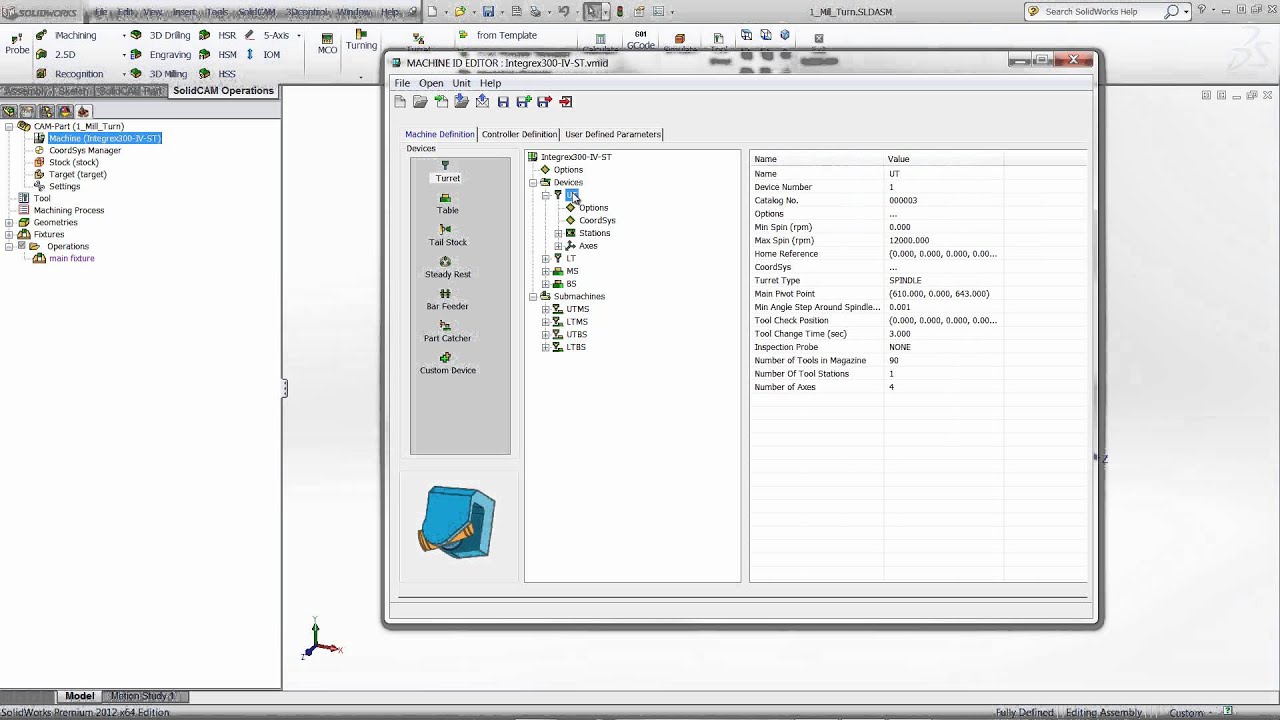1280x720 pixels.
Task: Select the Model tab at bottom
Action: click(x=79, y=696)
